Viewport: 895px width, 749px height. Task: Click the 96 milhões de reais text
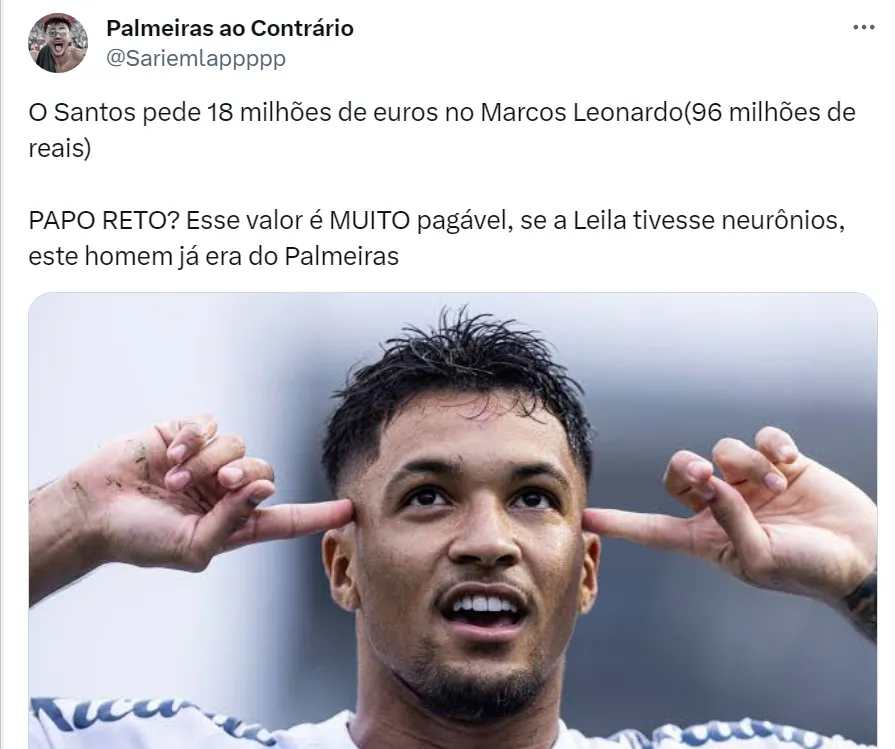click(x=442, y=130)
